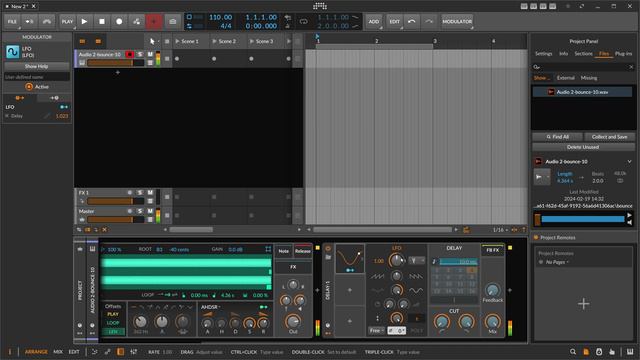Select Audio 2-bounce-10.wav in file list
The image size is (640, 360).
click(582, 92)
